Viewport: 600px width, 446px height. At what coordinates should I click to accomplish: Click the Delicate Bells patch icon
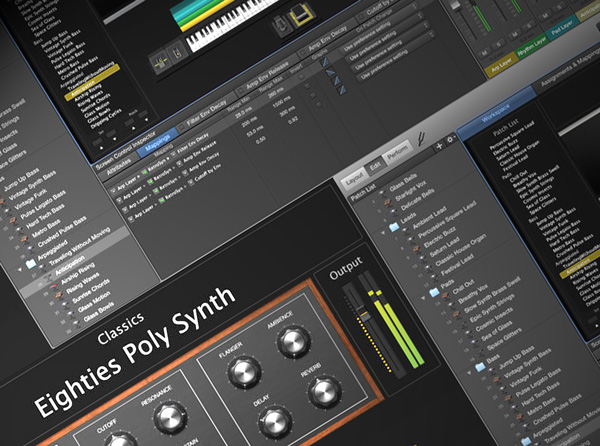tap(392, 211)
